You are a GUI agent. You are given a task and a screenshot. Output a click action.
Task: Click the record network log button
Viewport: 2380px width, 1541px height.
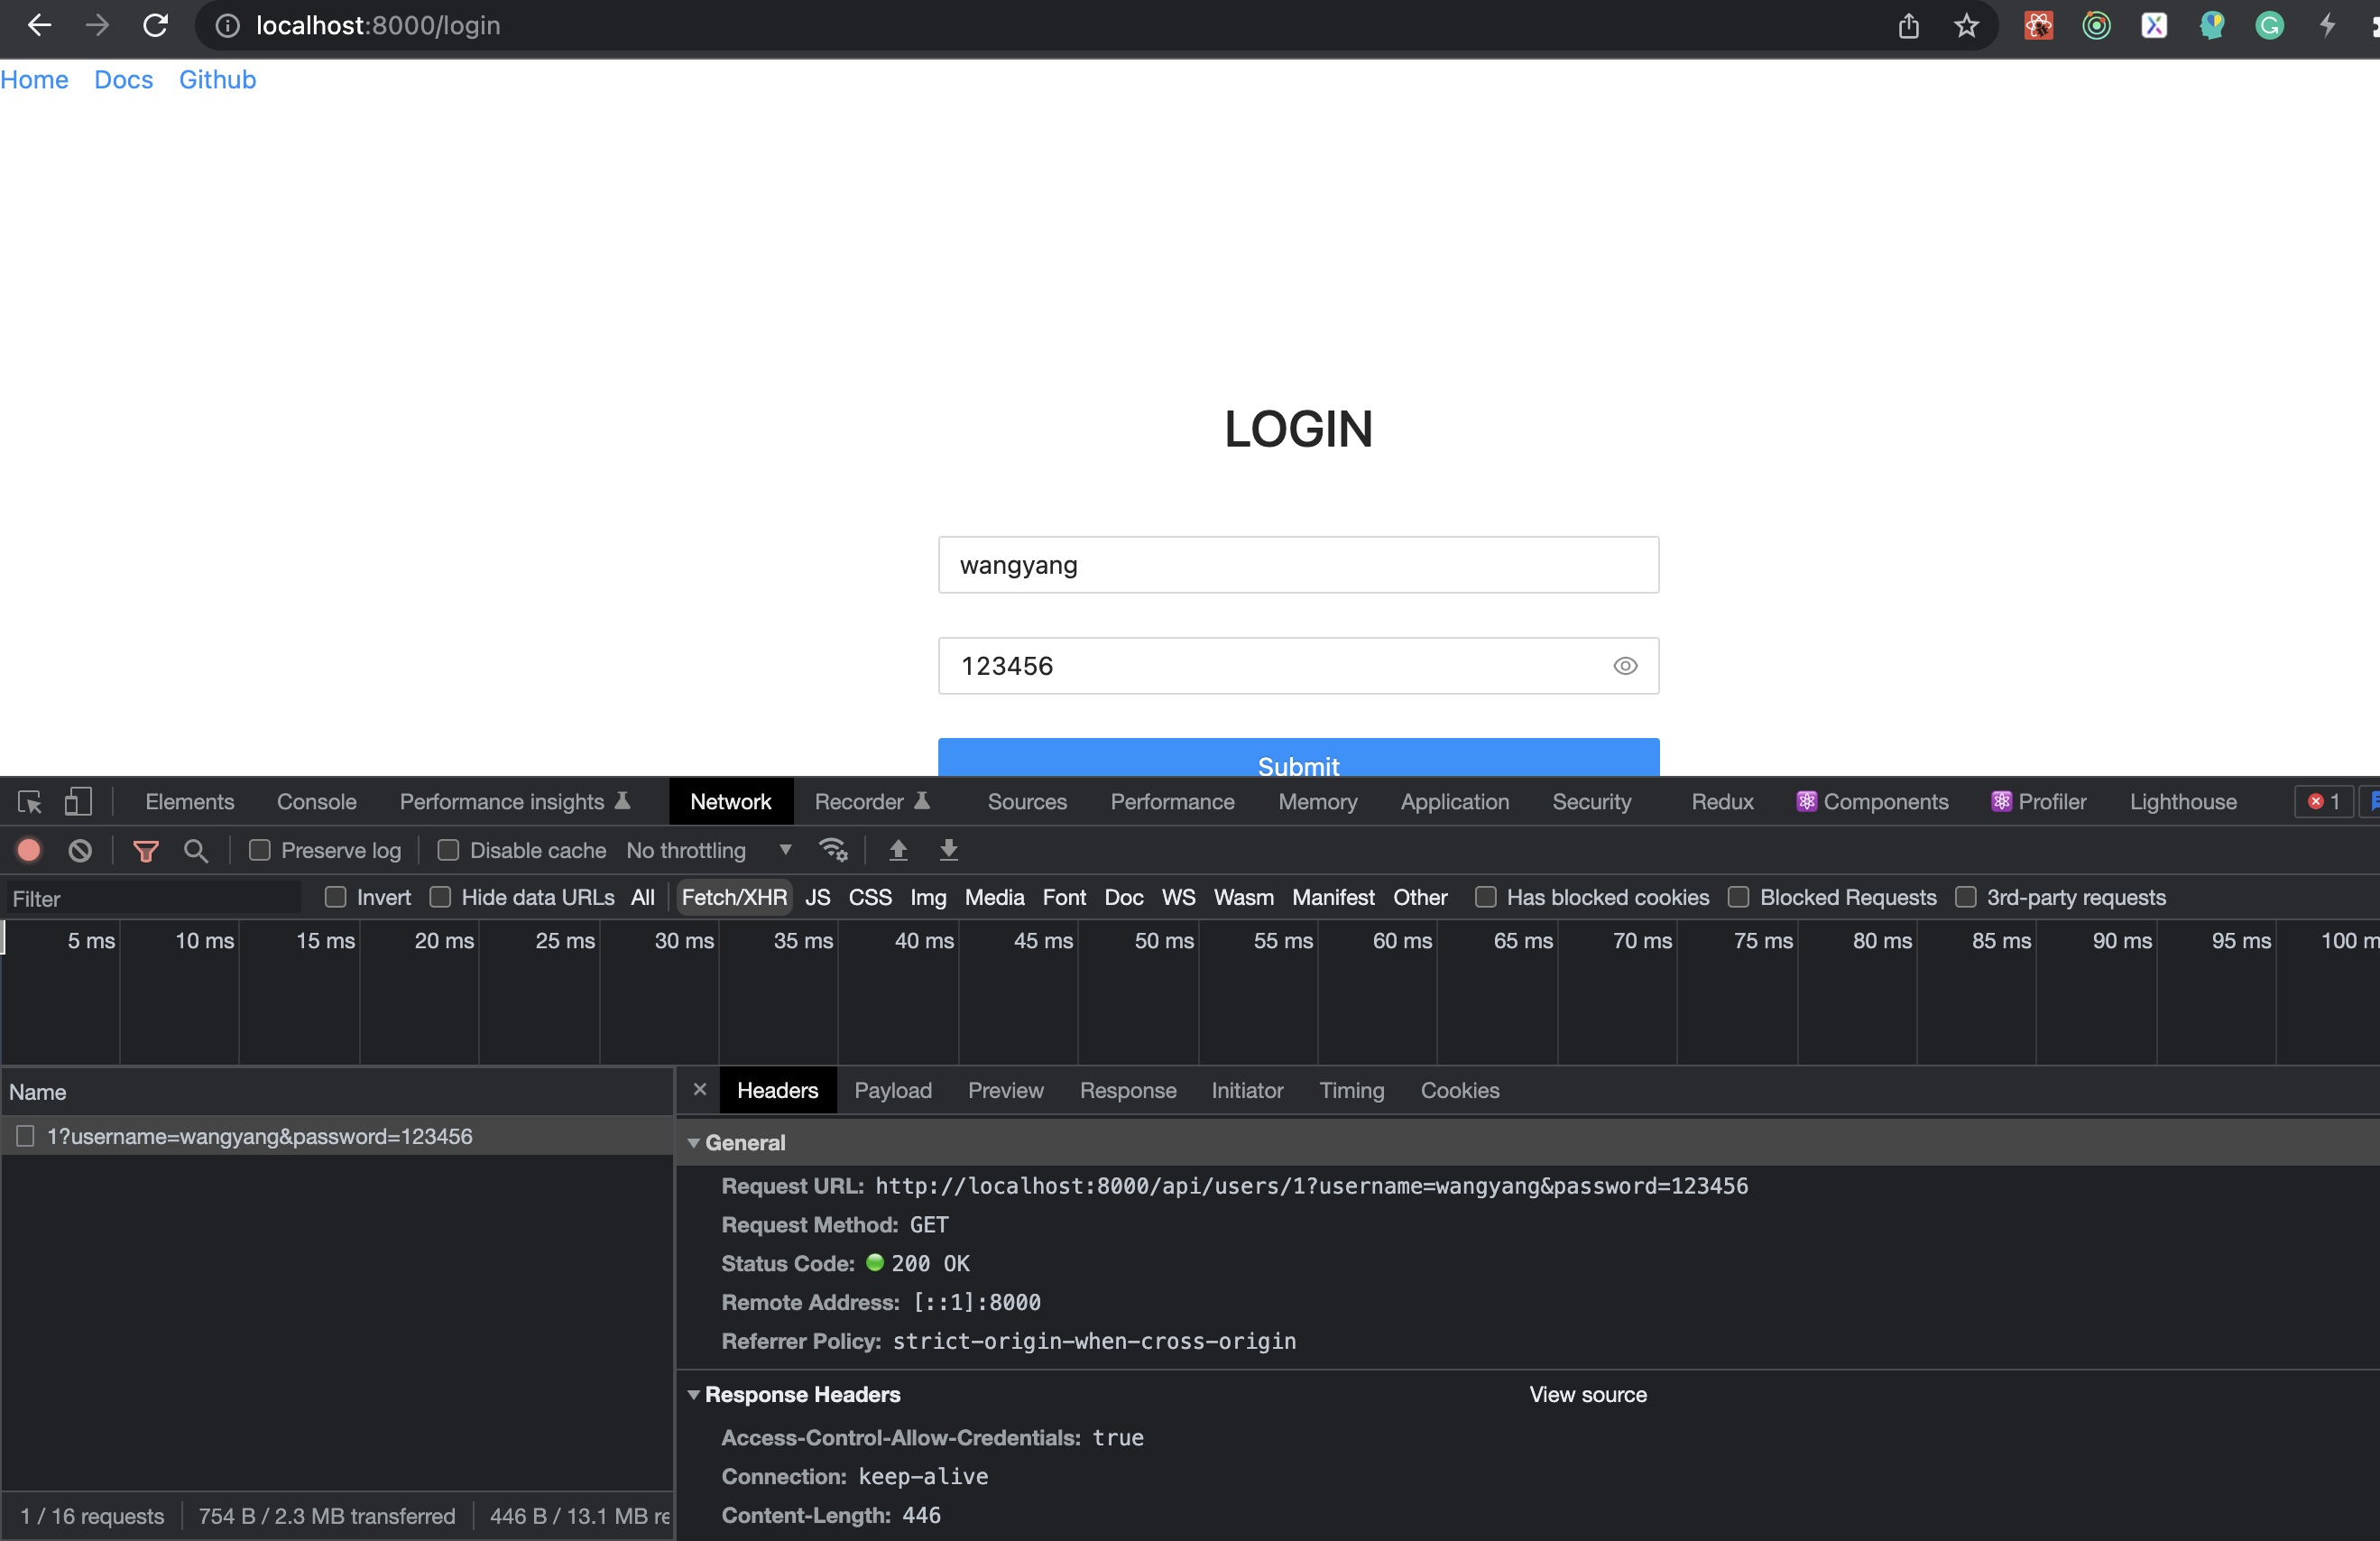(x=29, y=850)
